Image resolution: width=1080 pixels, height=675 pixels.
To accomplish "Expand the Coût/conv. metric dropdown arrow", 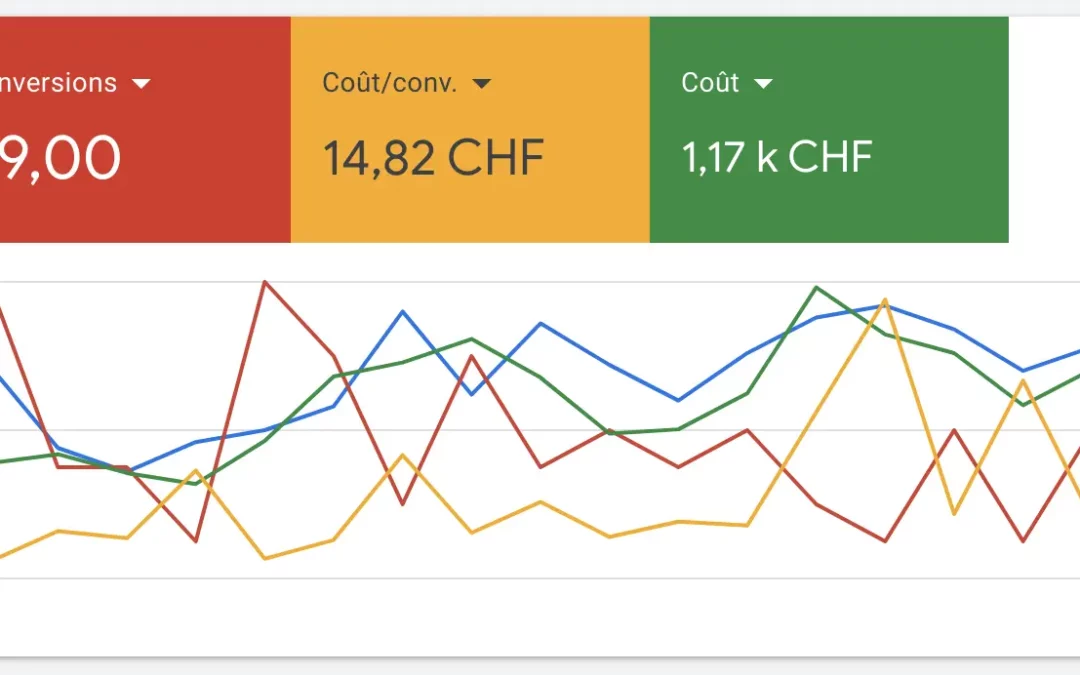I will coord(481,83).
